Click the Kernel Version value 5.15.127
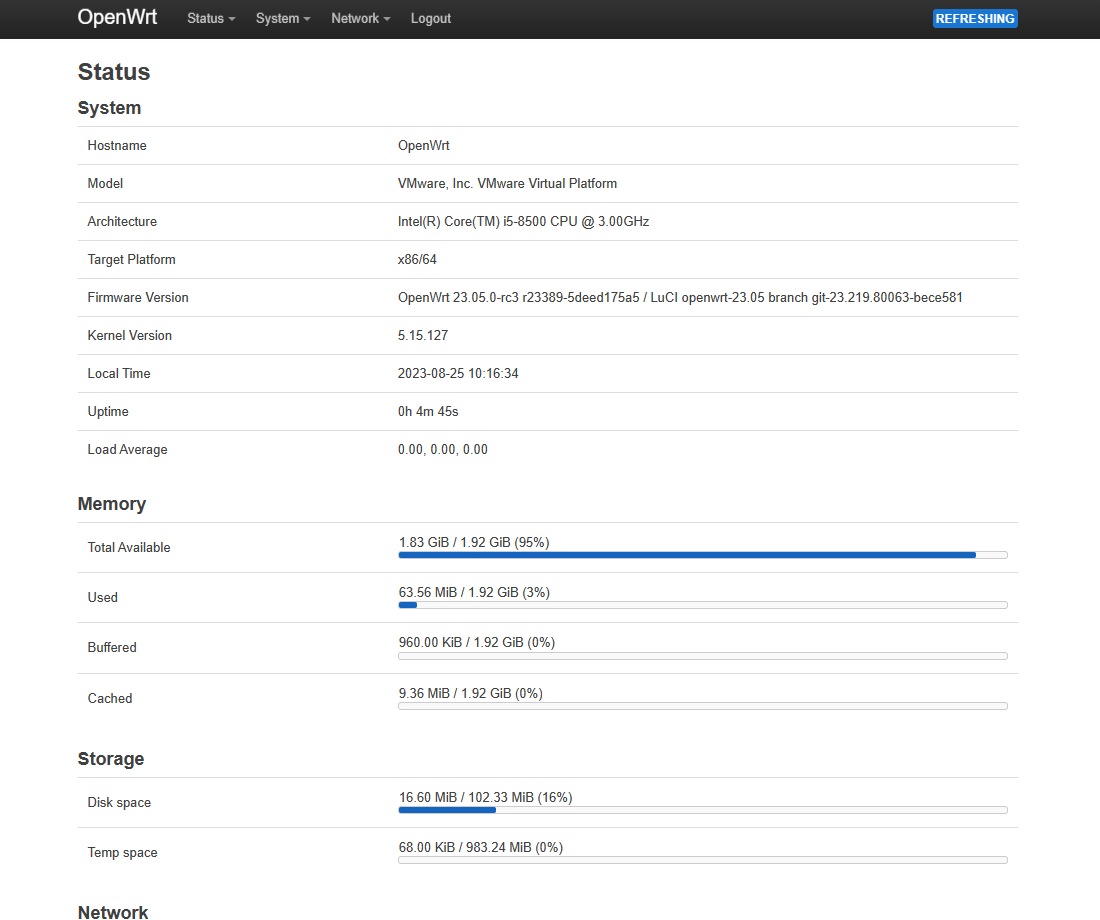 tap(422, 335)
